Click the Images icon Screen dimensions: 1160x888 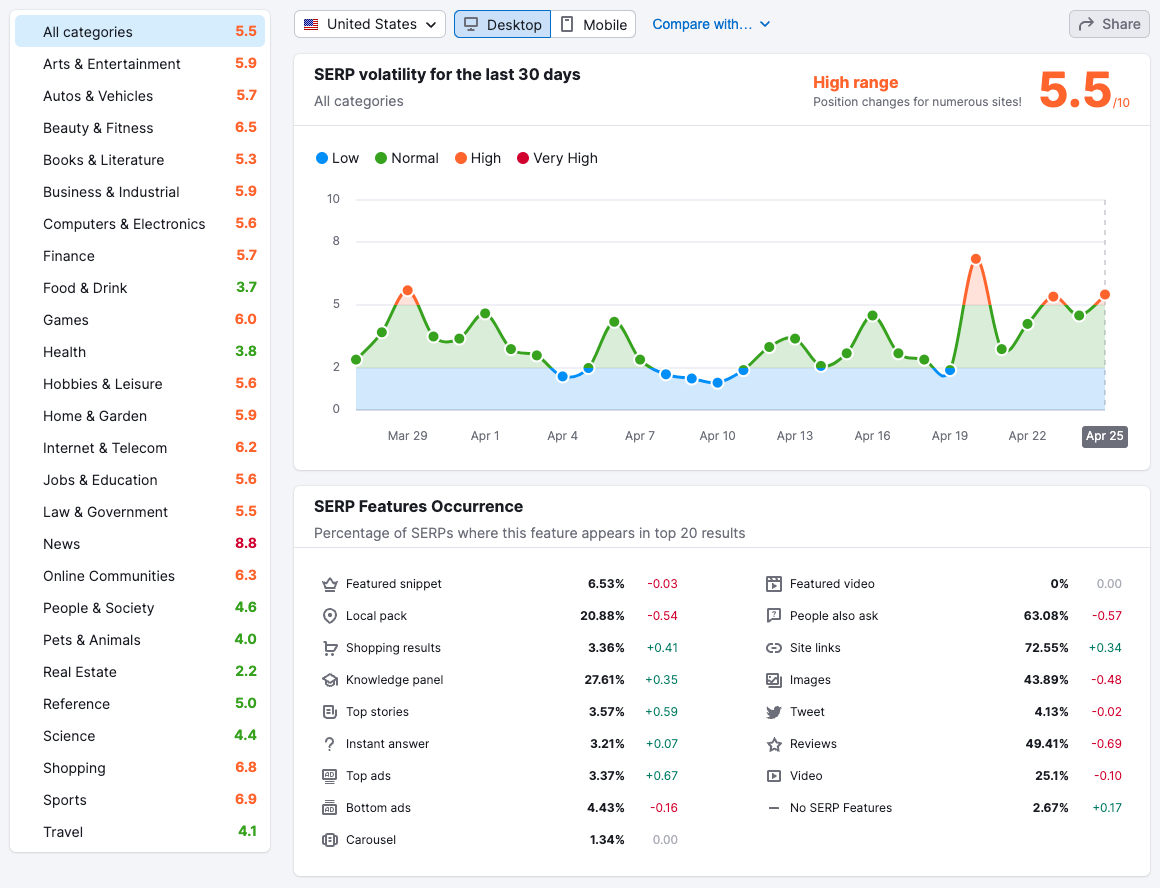773,679
